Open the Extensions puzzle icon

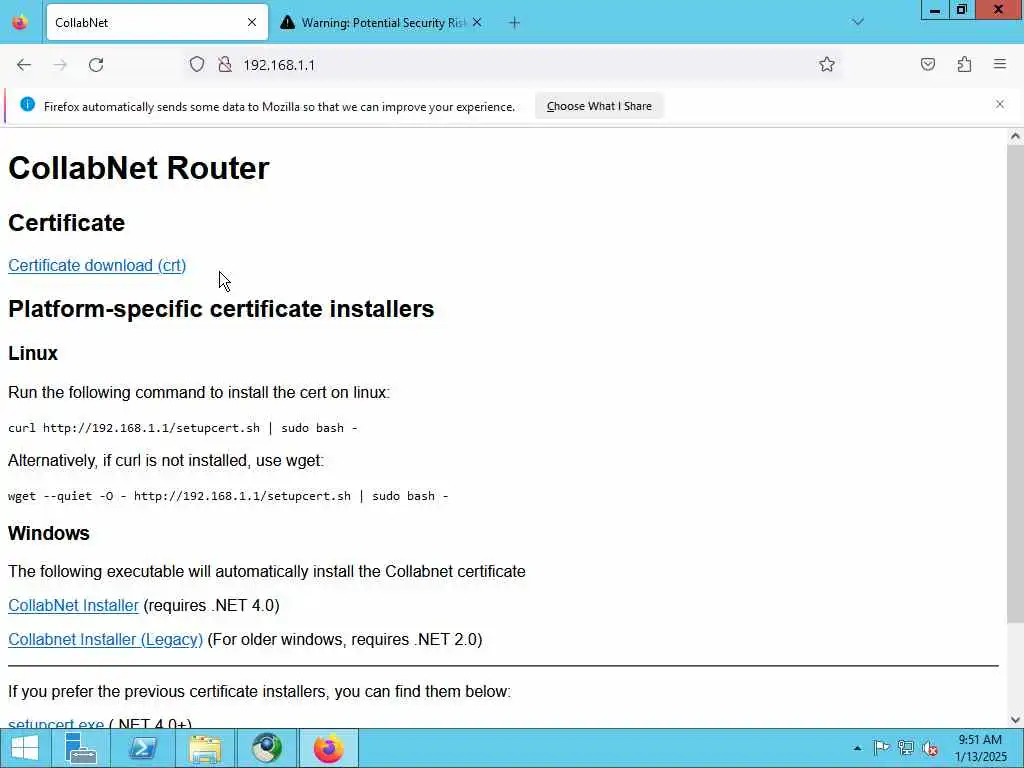pyautogui.click(x=964, y=64)
